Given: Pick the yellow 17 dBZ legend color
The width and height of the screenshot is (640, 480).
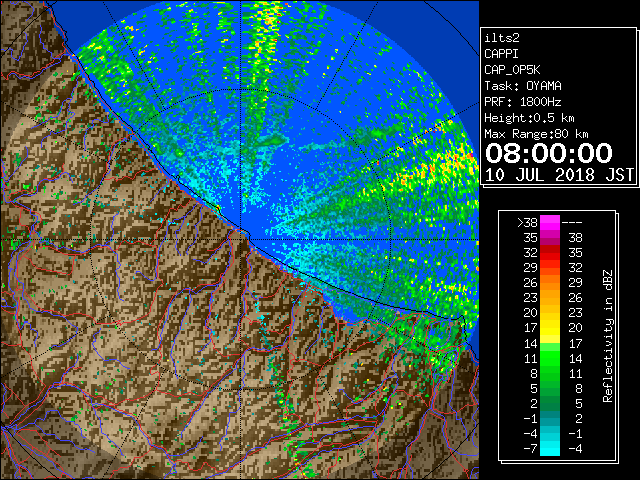Looking at the screenshot, I should coord(550,328).
